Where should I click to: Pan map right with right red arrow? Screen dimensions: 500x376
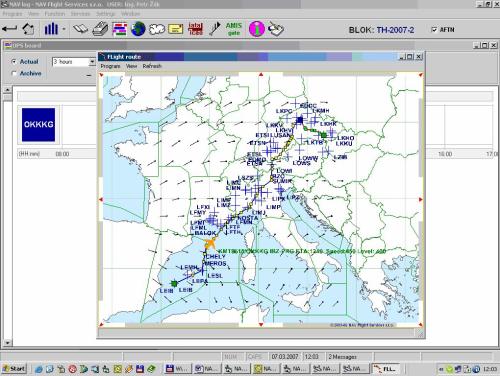pos(421,199)
